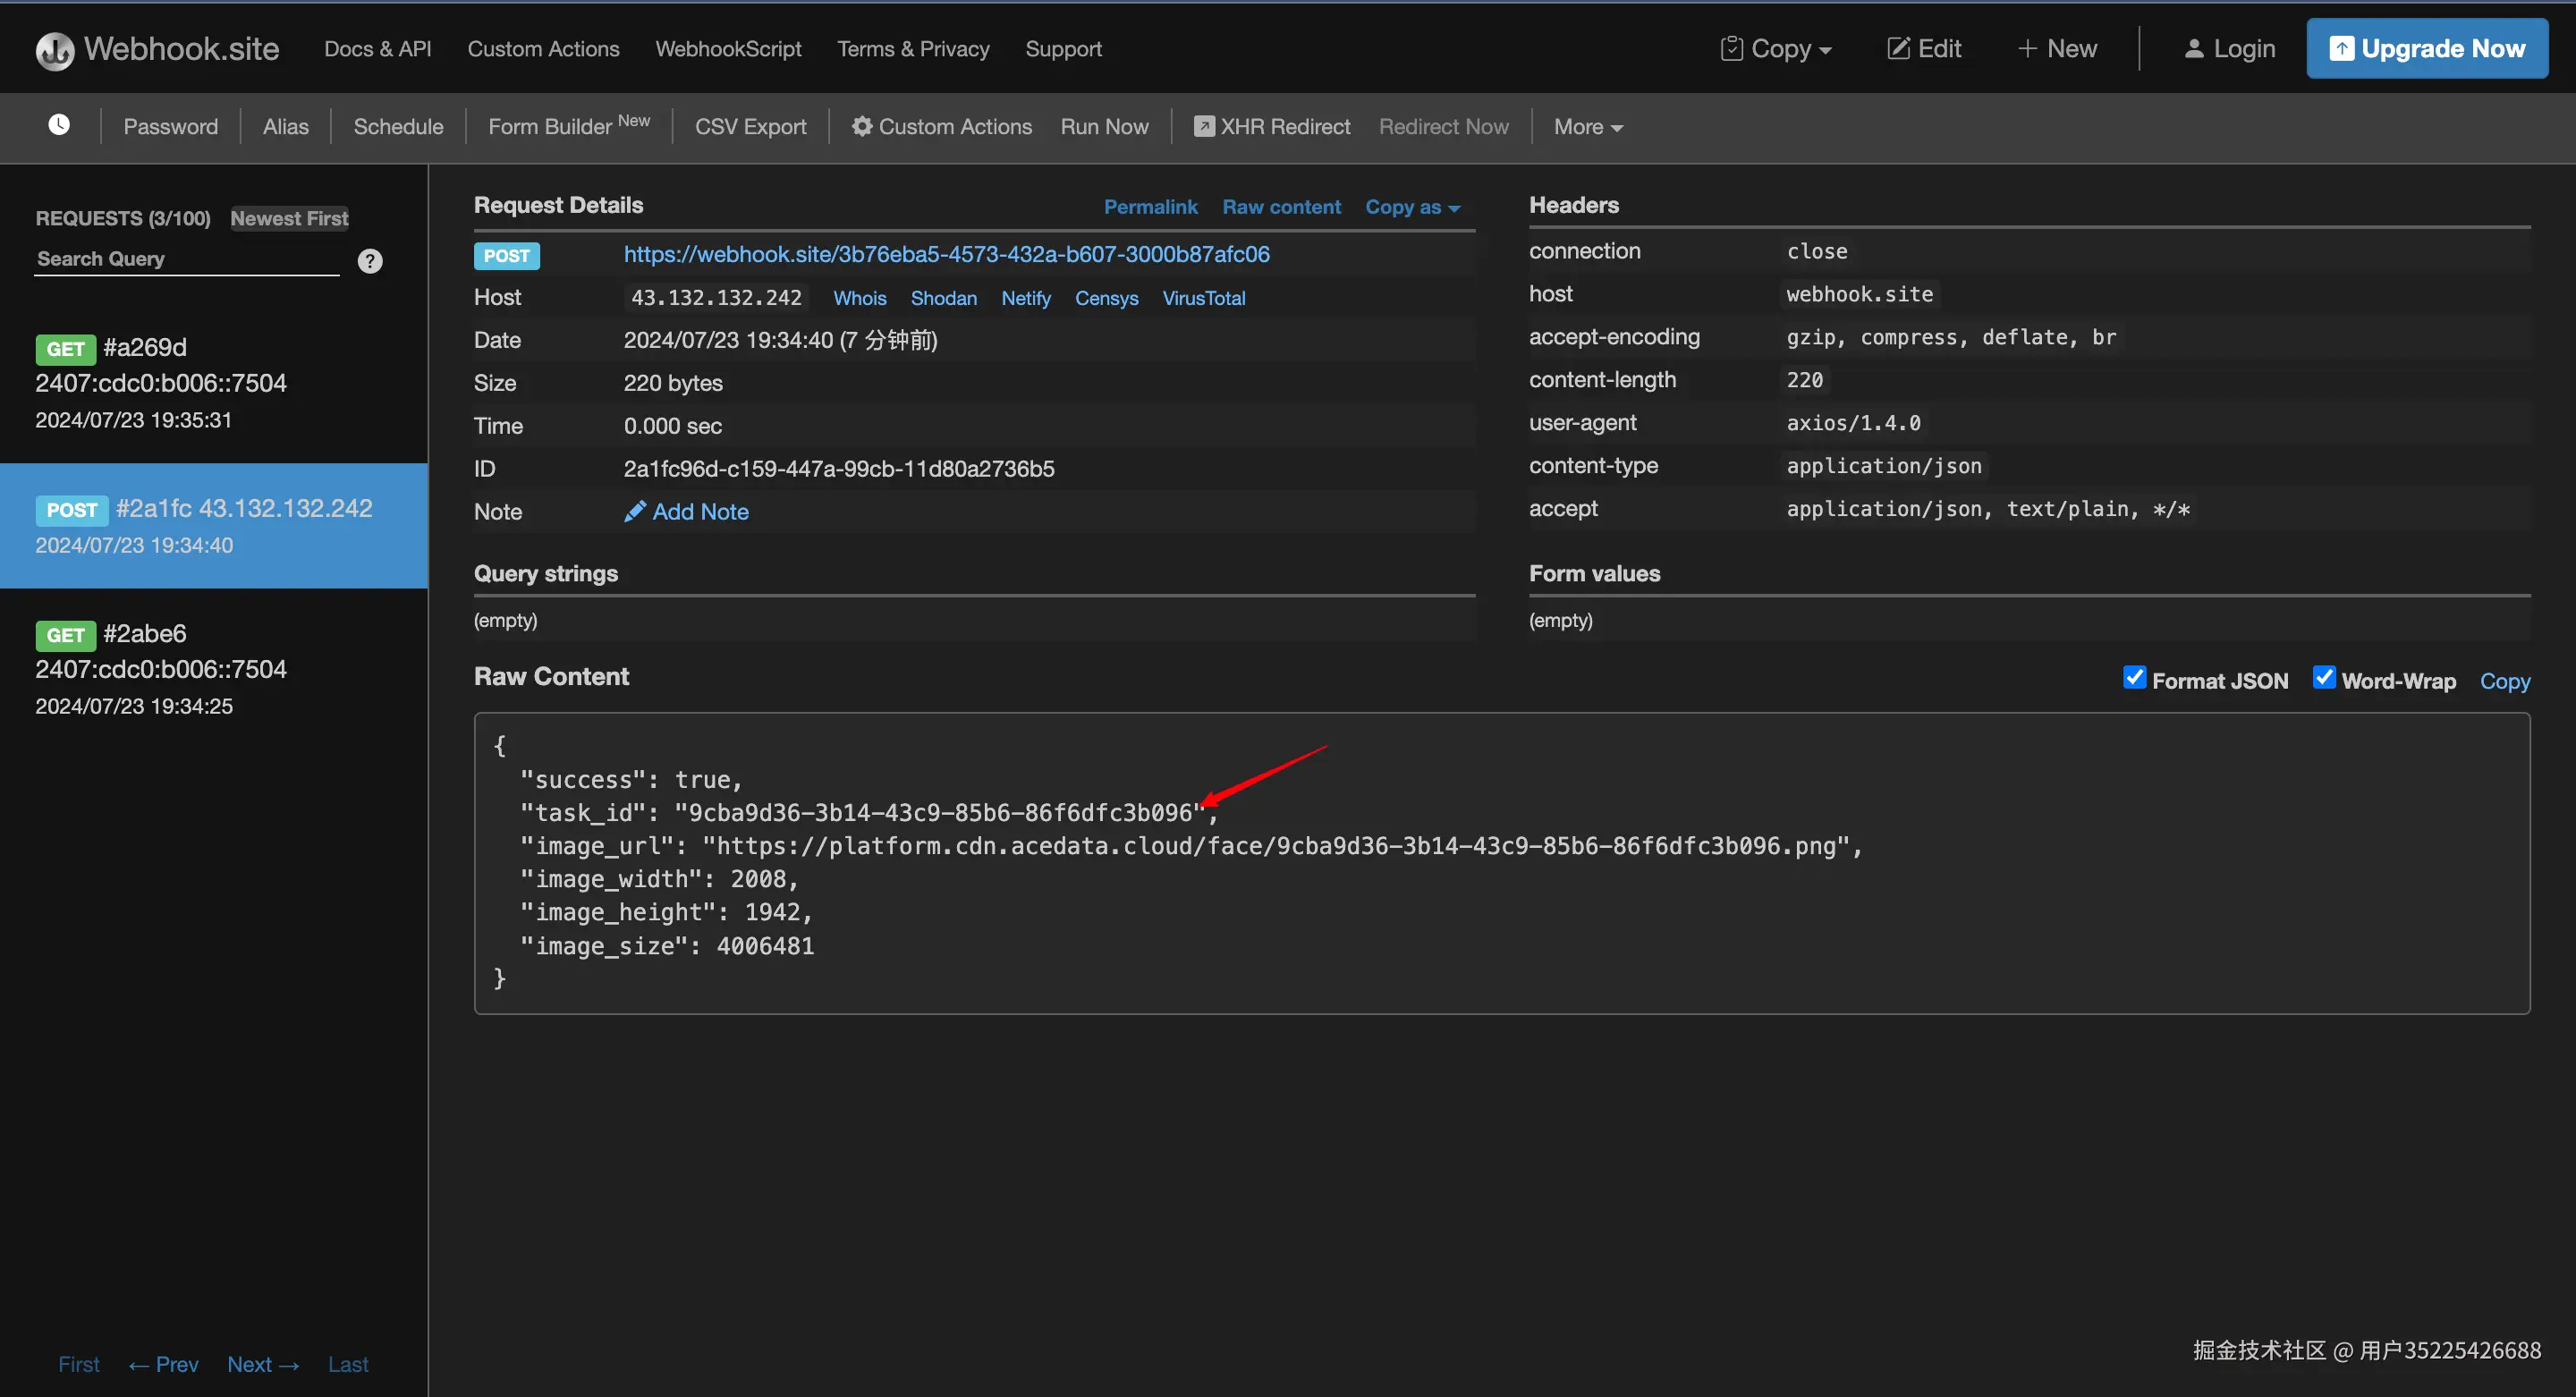Open the CSV Export toolbar item

coord(750,127)
